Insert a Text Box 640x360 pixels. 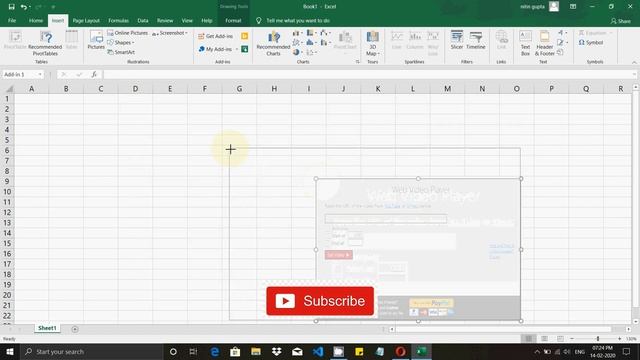[525, 43]
